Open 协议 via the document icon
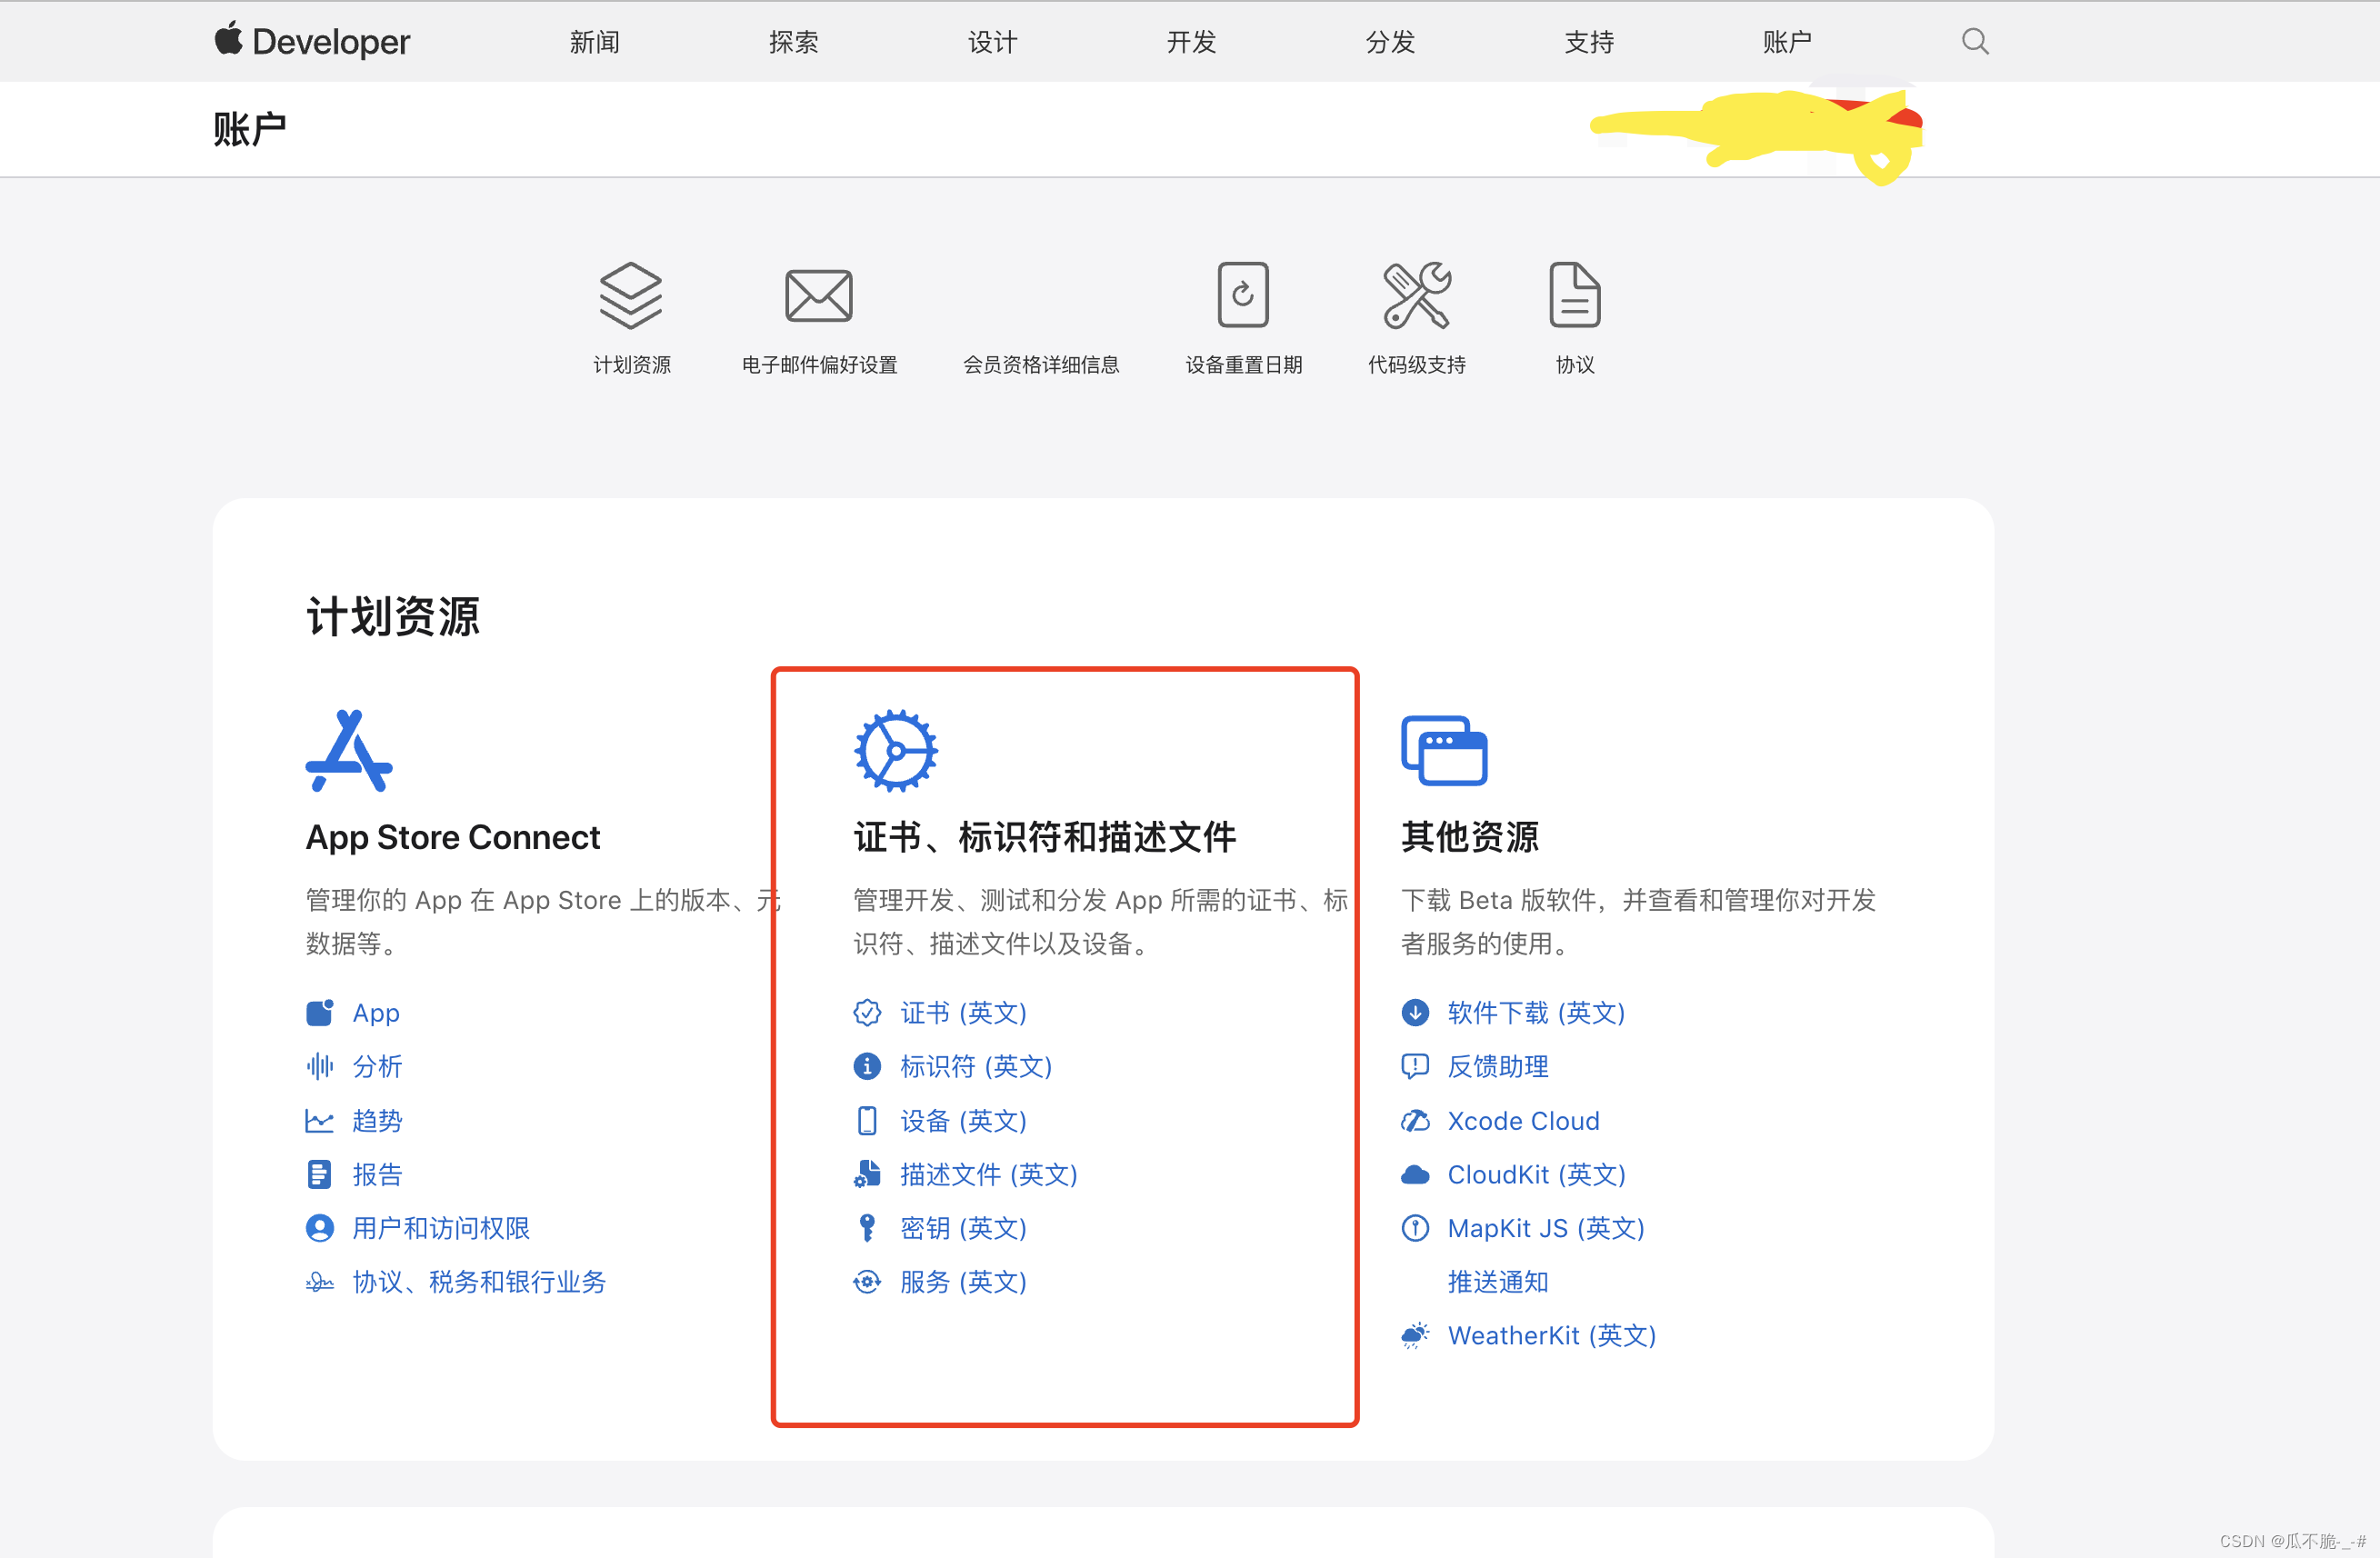Screen dimensions: 2380x1558 pos(1573,296)
